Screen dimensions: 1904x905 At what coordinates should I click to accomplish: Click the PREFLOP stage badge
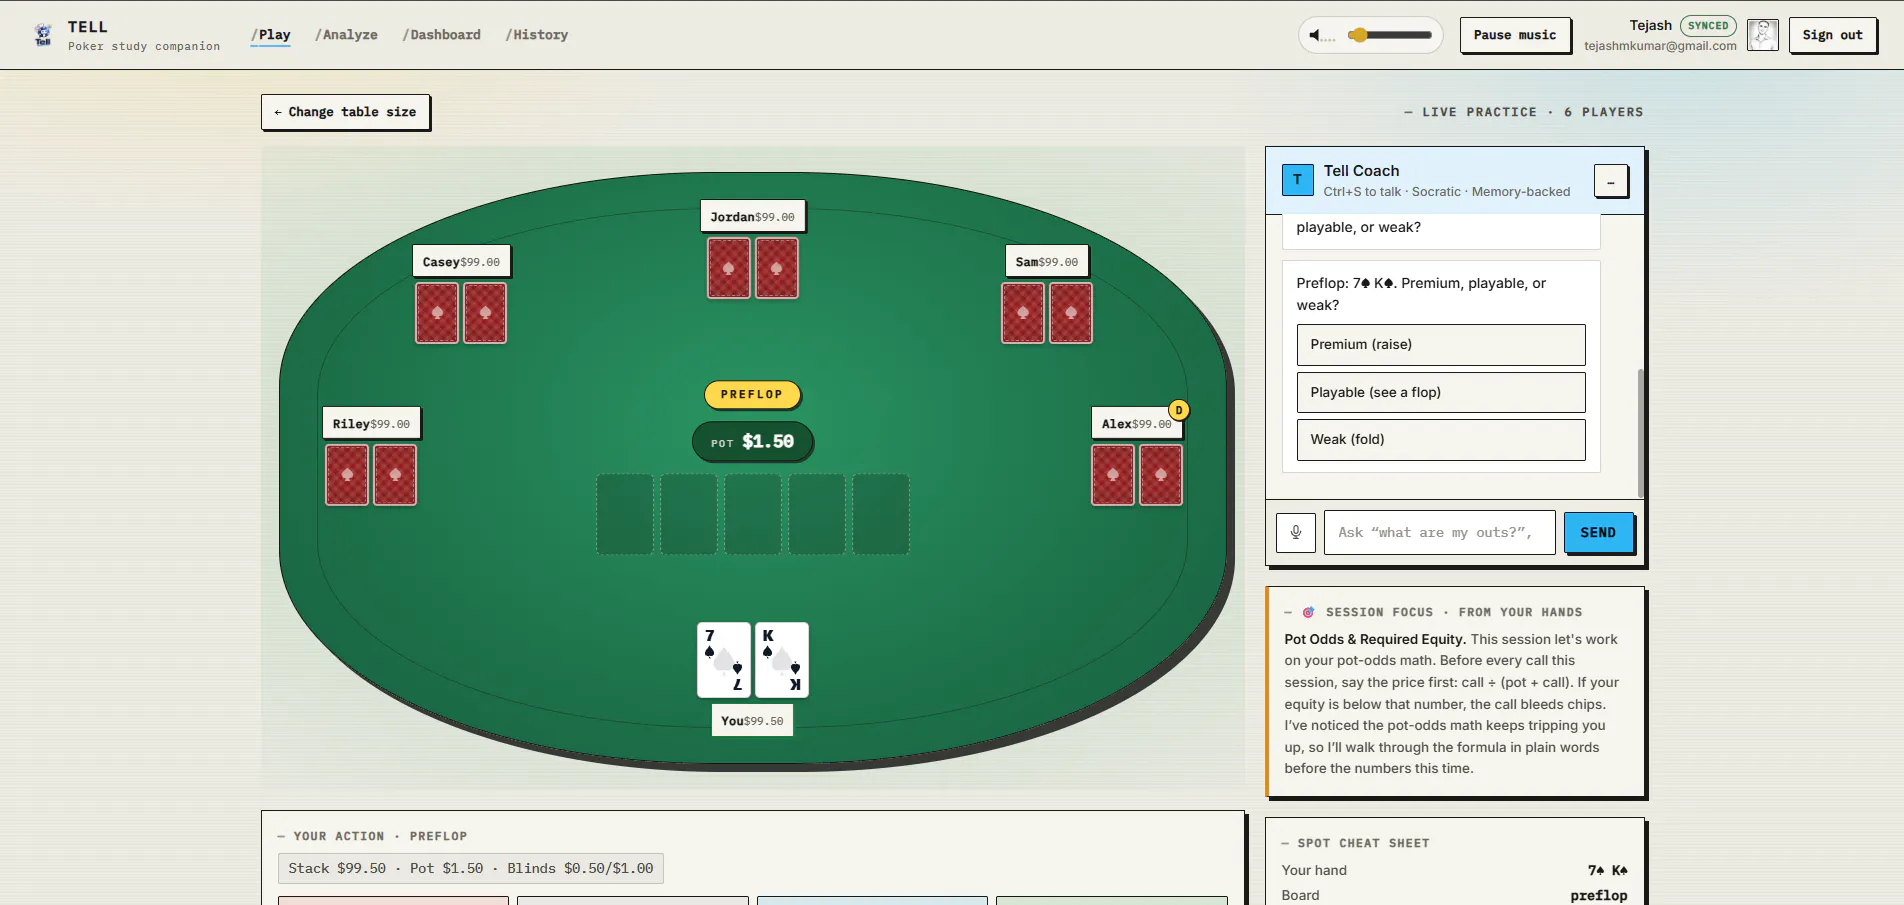point(752,395)
